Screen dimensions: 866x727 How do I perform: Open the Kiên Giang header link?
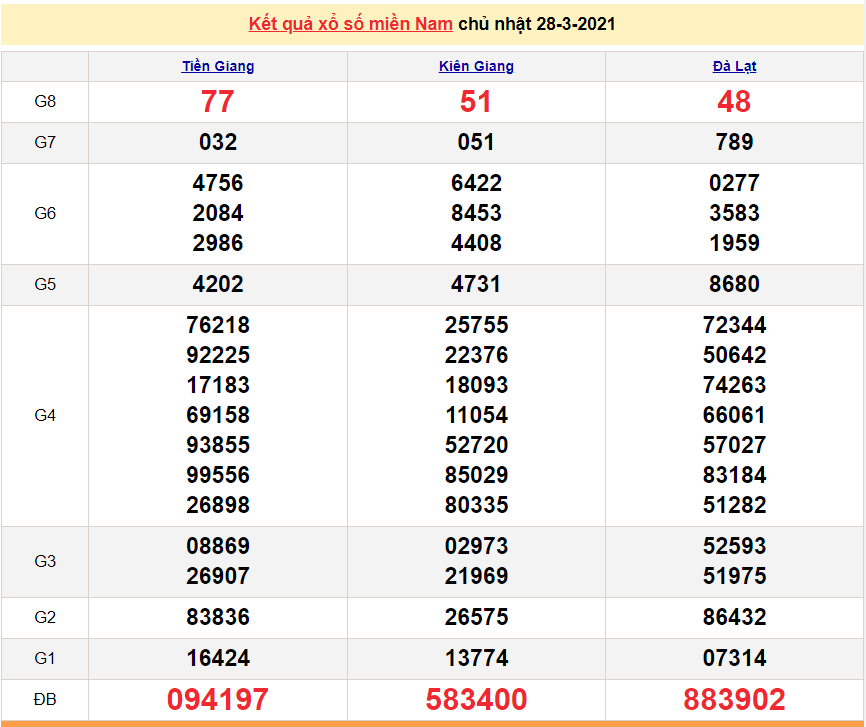click(476, 67)
